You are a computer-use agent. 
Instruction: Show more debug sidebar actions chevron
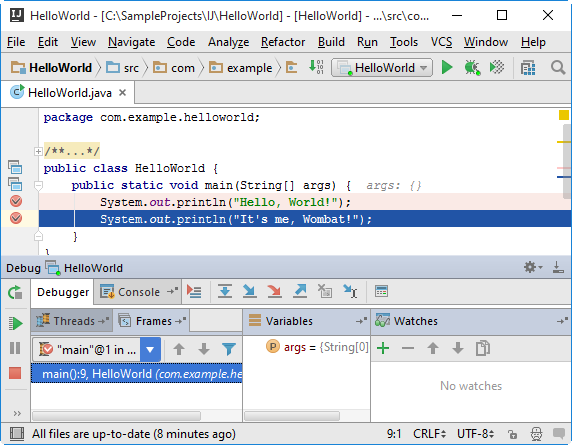[x=17, y=413]
